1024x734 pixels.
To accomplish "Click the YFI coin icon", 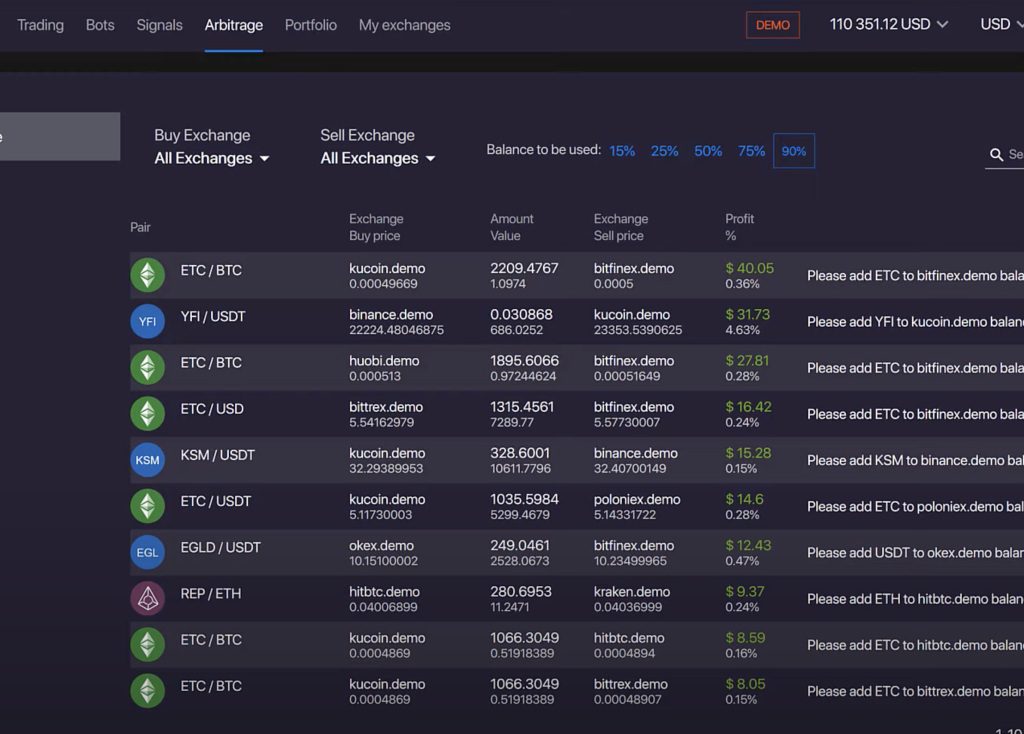I will (x=148, y=321).
